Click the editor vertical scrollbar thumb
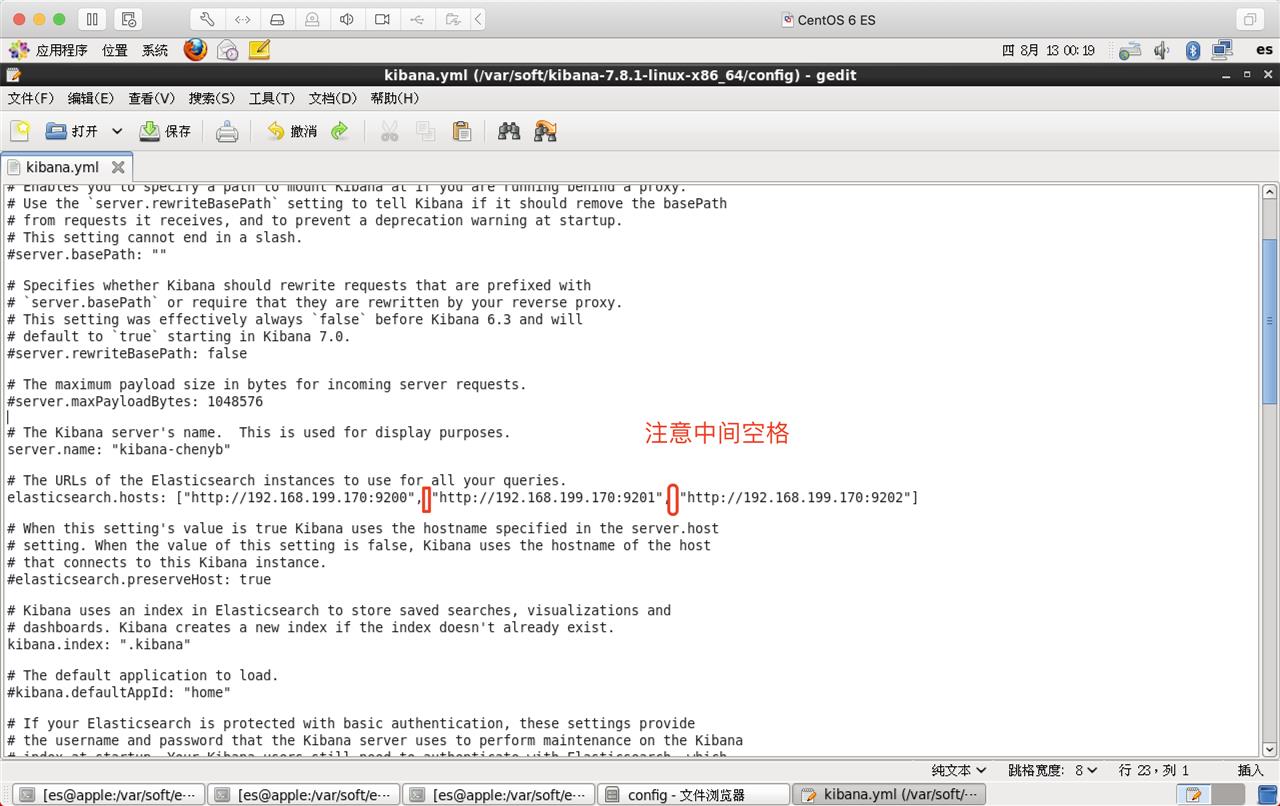The image size is (1280, 806). 1269,320
